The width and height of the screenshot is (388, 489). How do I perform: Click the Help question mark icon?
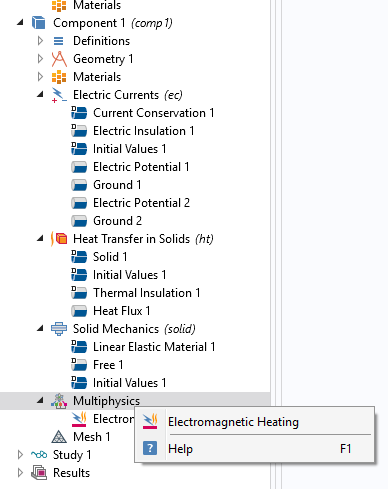(x=150, y=448)
